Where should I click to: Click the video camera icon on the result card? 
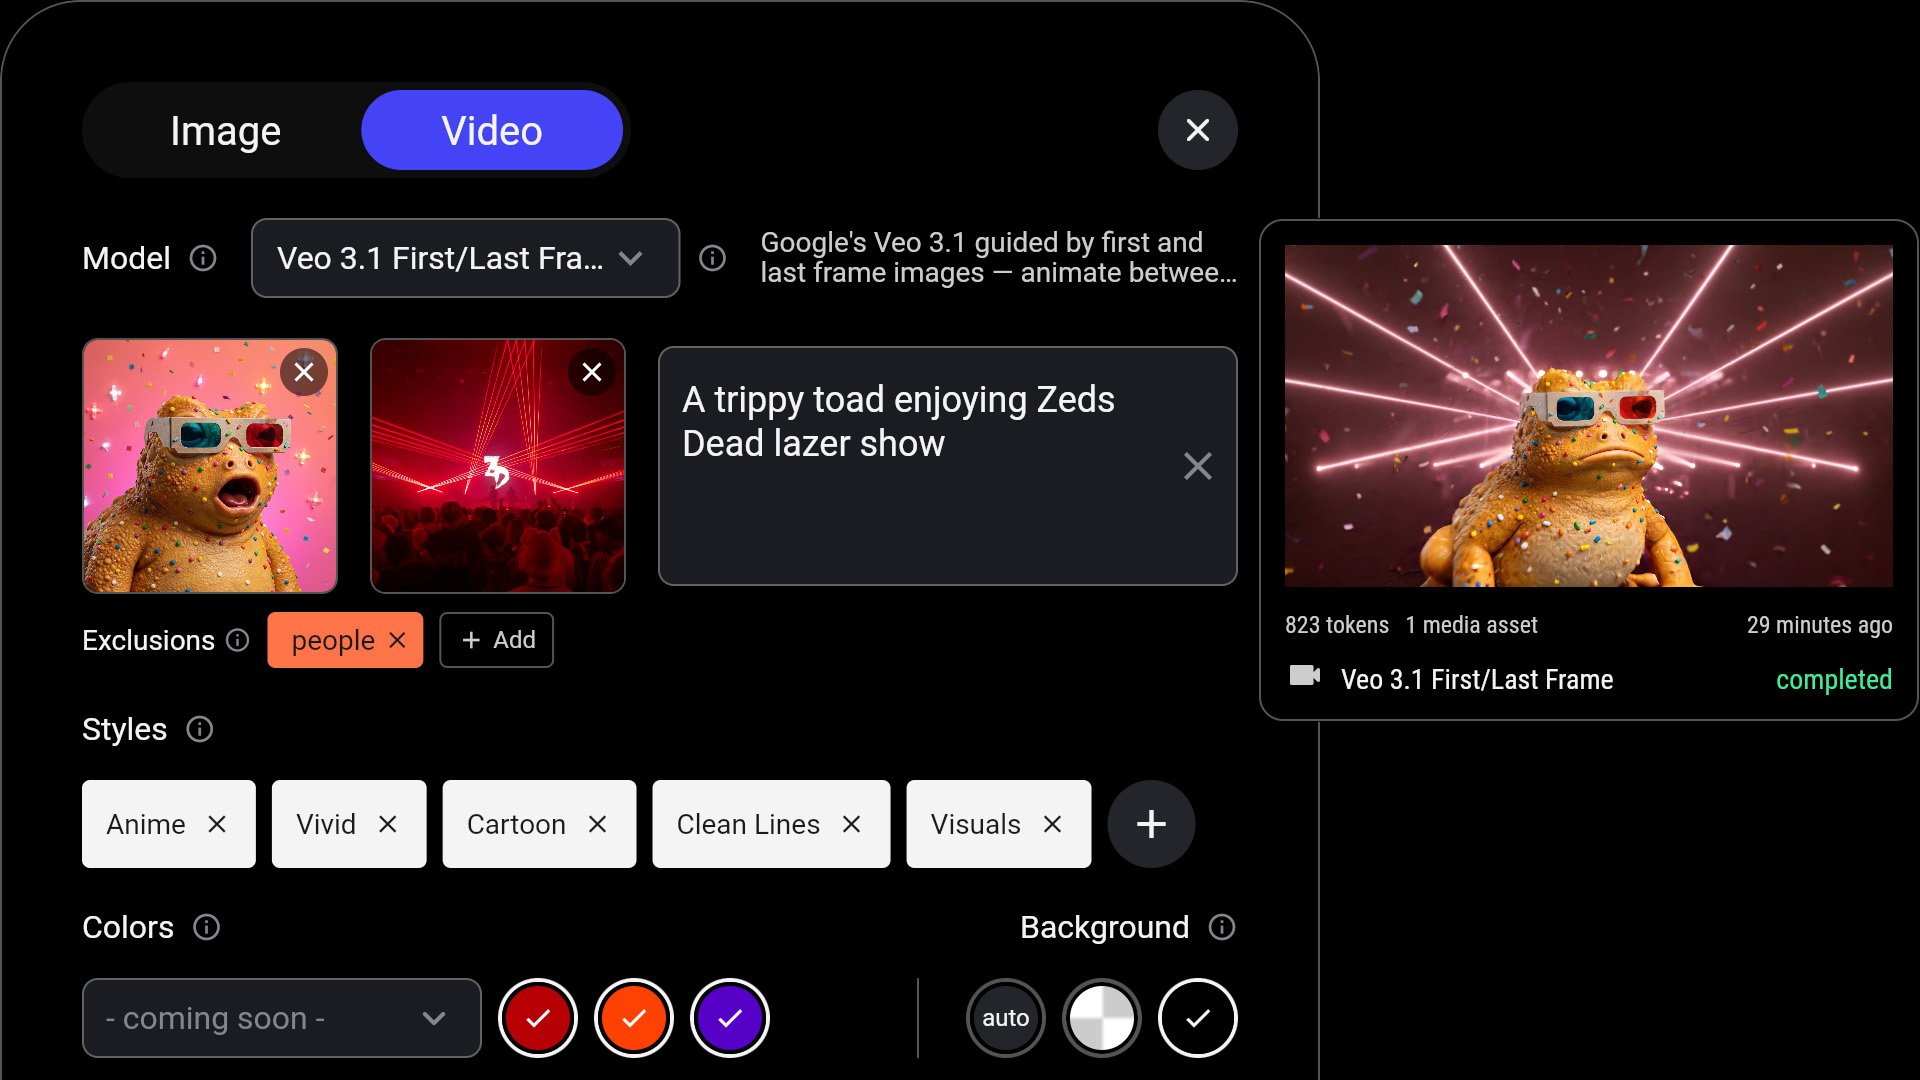(x=1304, y=676)
